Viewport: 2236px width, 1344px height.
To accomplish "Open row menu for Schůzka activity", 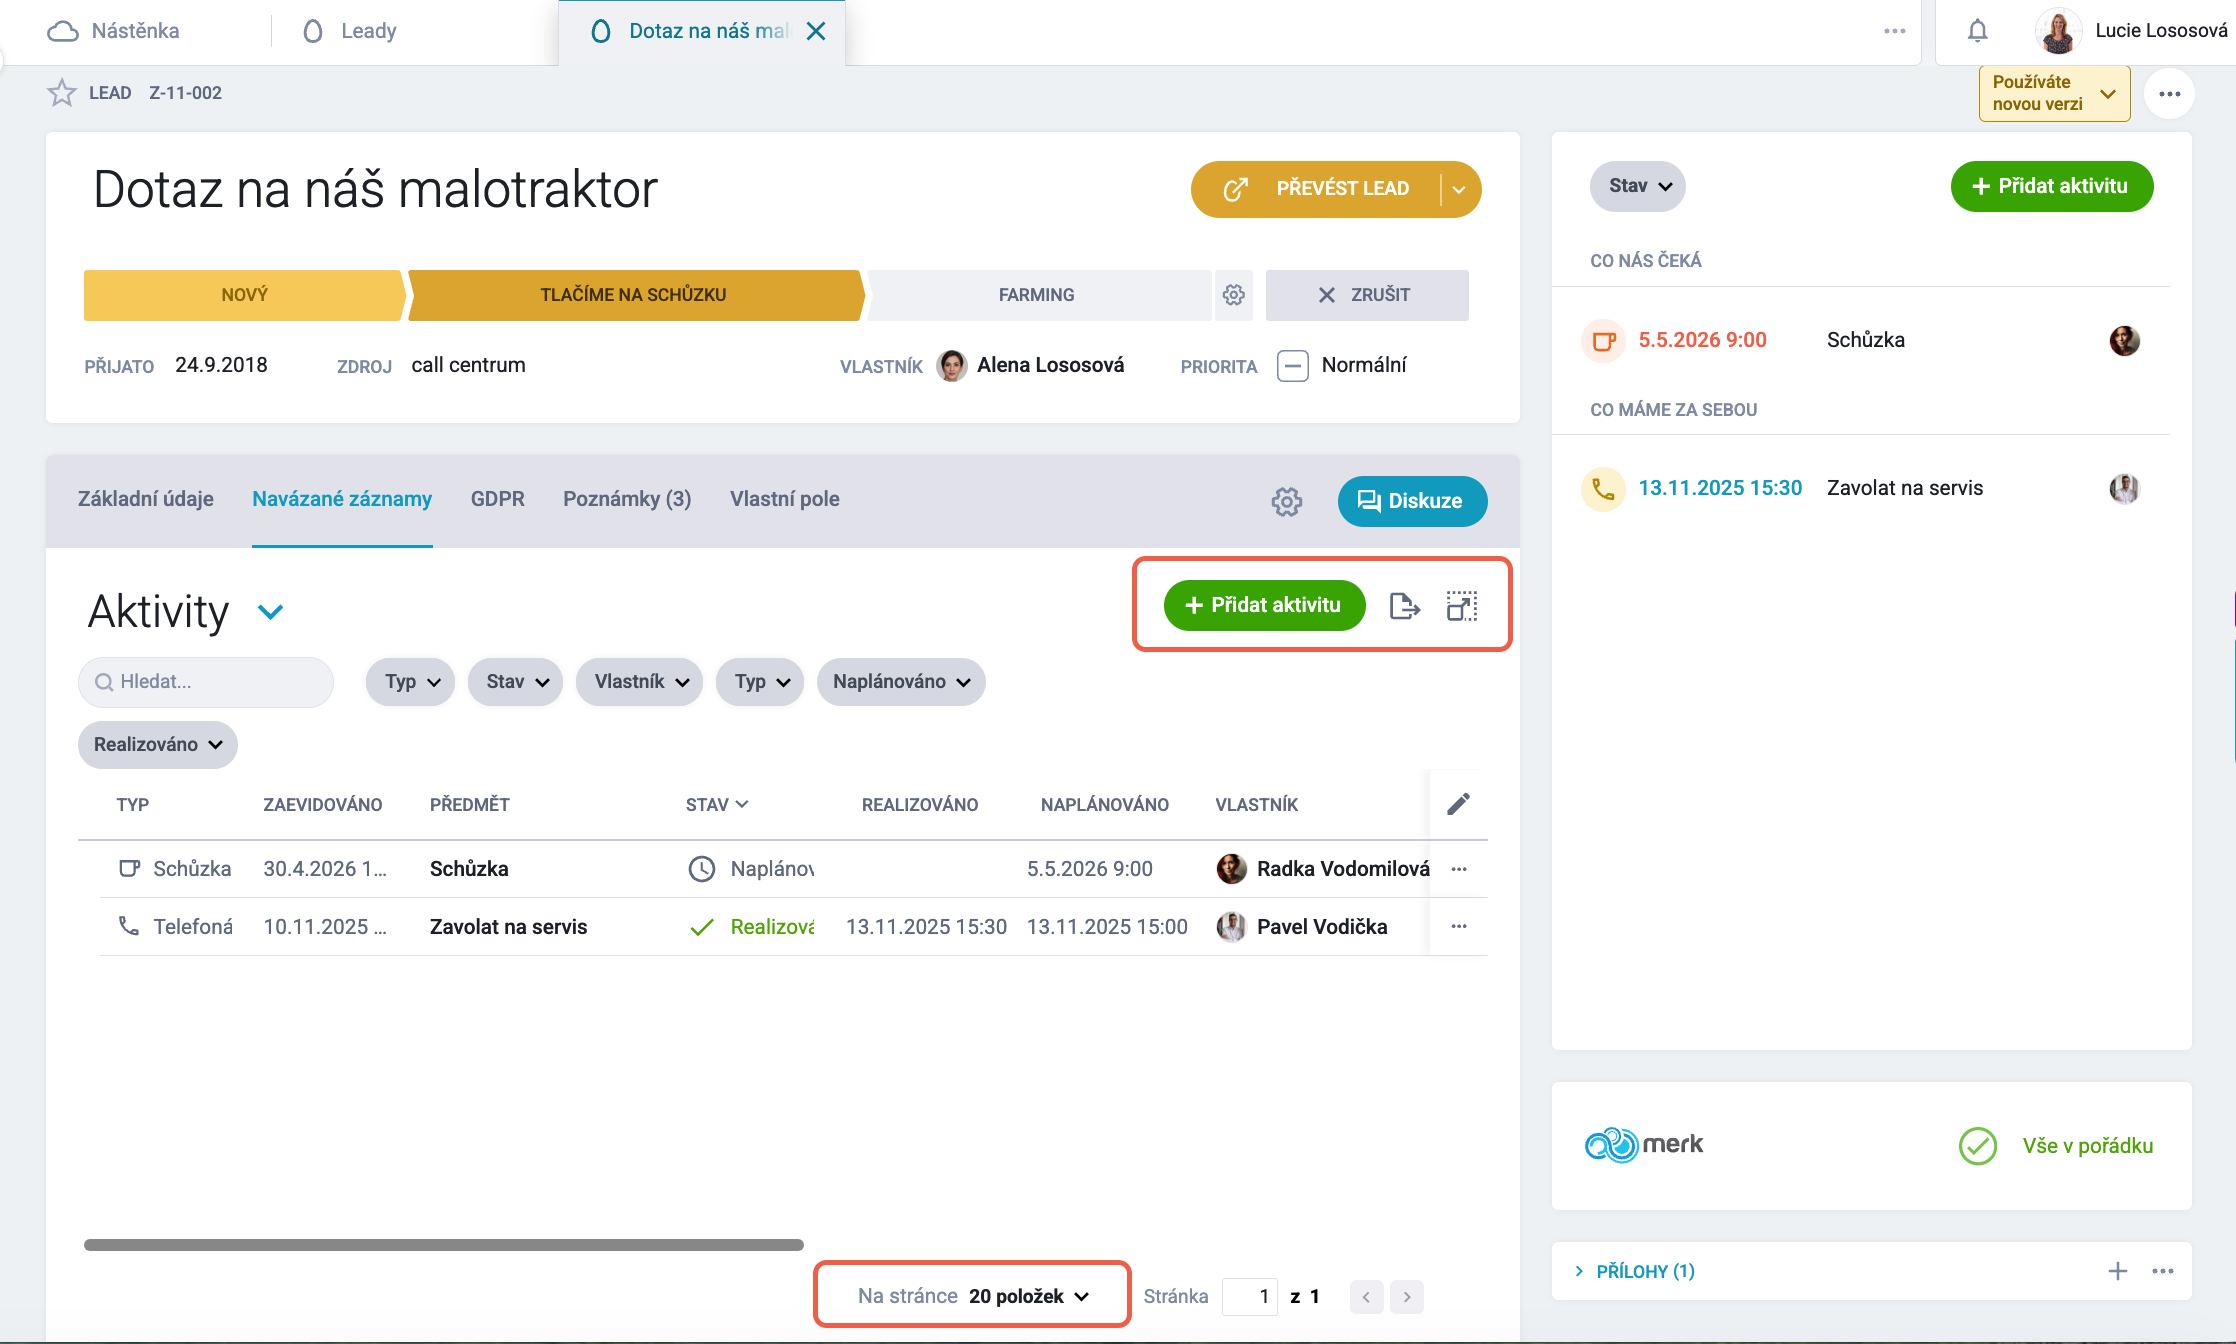I will coord(1459,869).
